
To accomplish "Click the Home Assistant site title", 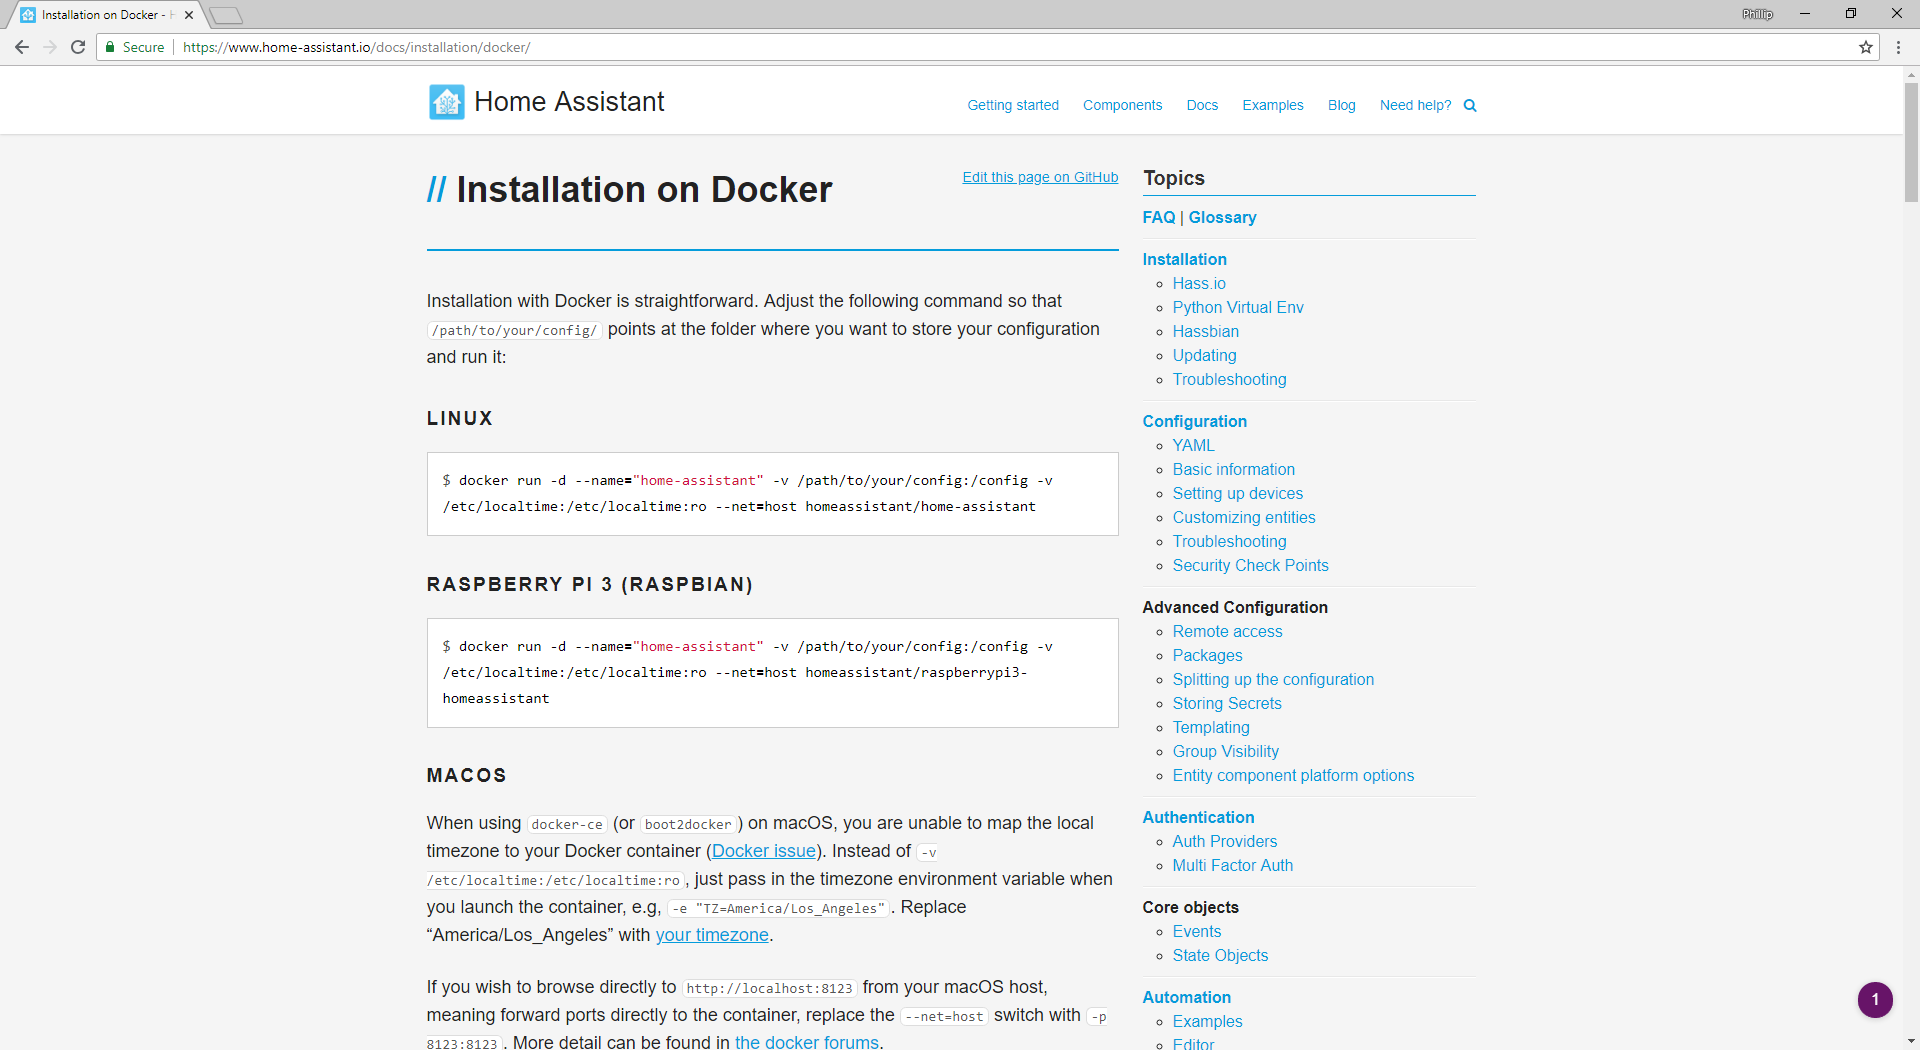I will coord(569,102).
